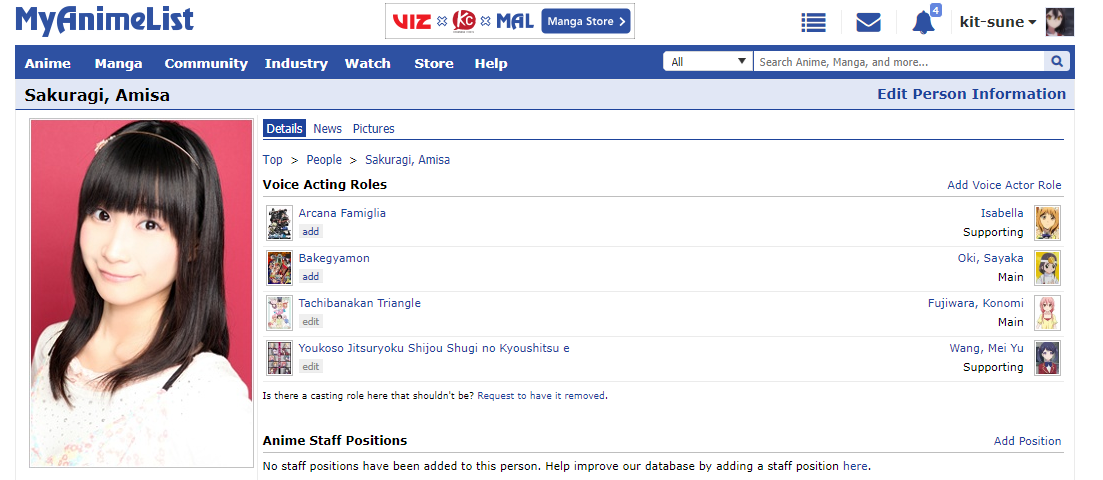Open the Community navigation menu

[x=206, y=63]
